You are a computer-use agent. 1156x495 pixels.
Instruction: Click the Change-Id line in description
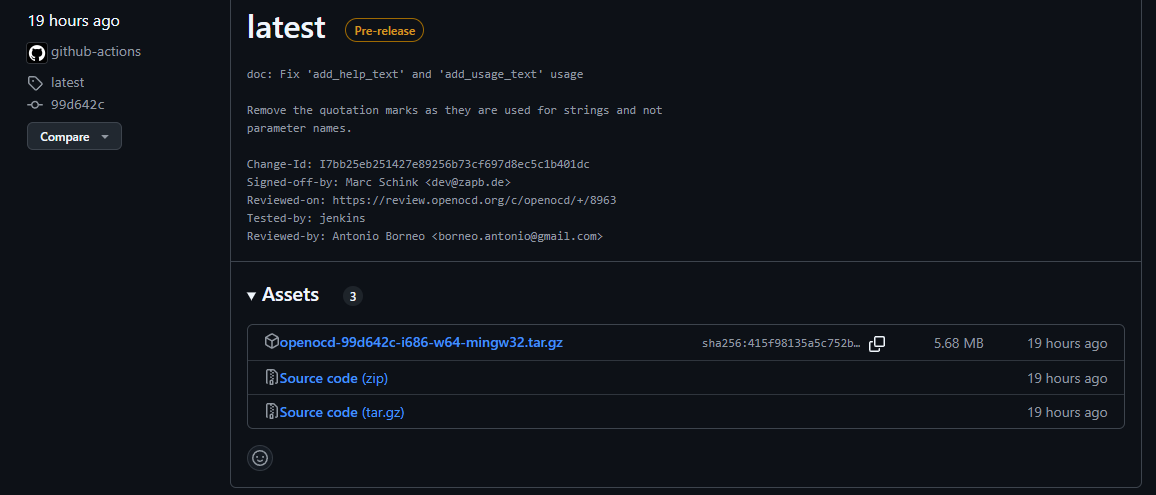tap(418, 164)
